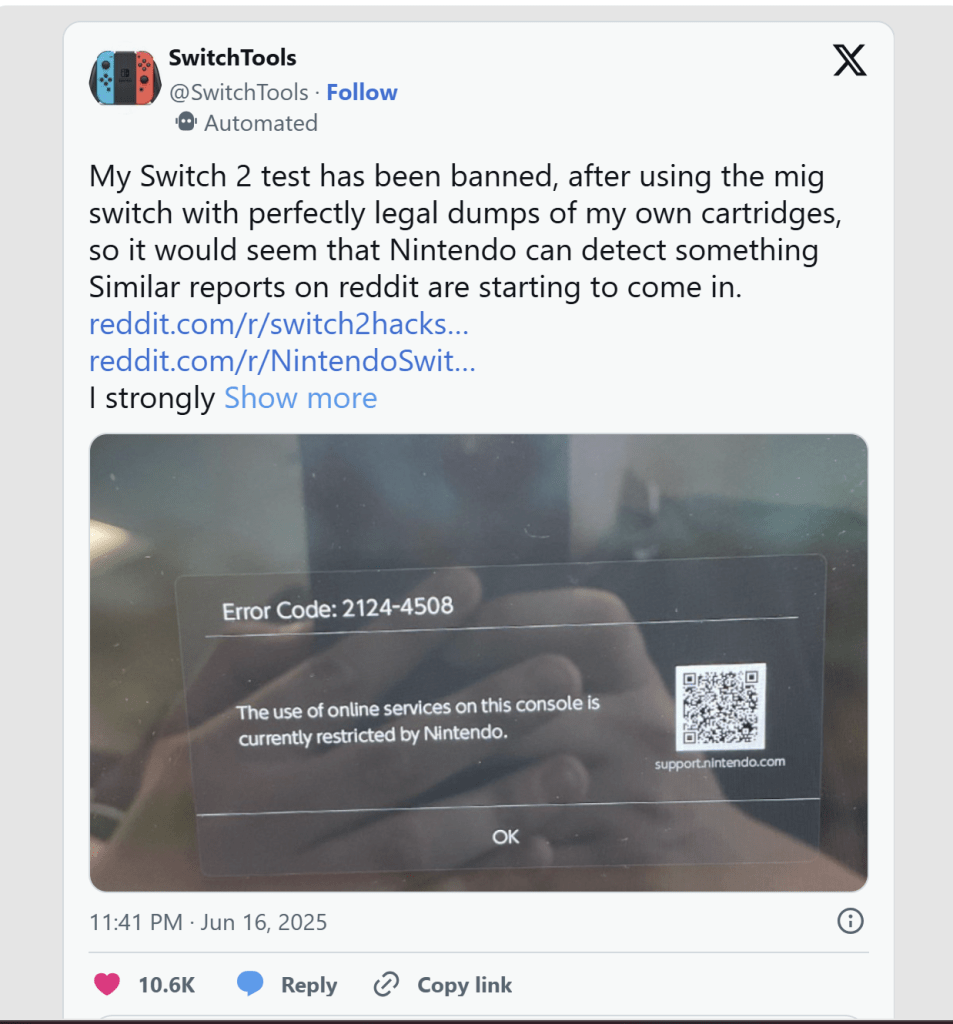Image resolution: width=953 pixels, height=1024 pixels.
Task: Click the robot icon beside Automated
Action: pyautogui.click(x=185, y=122)
